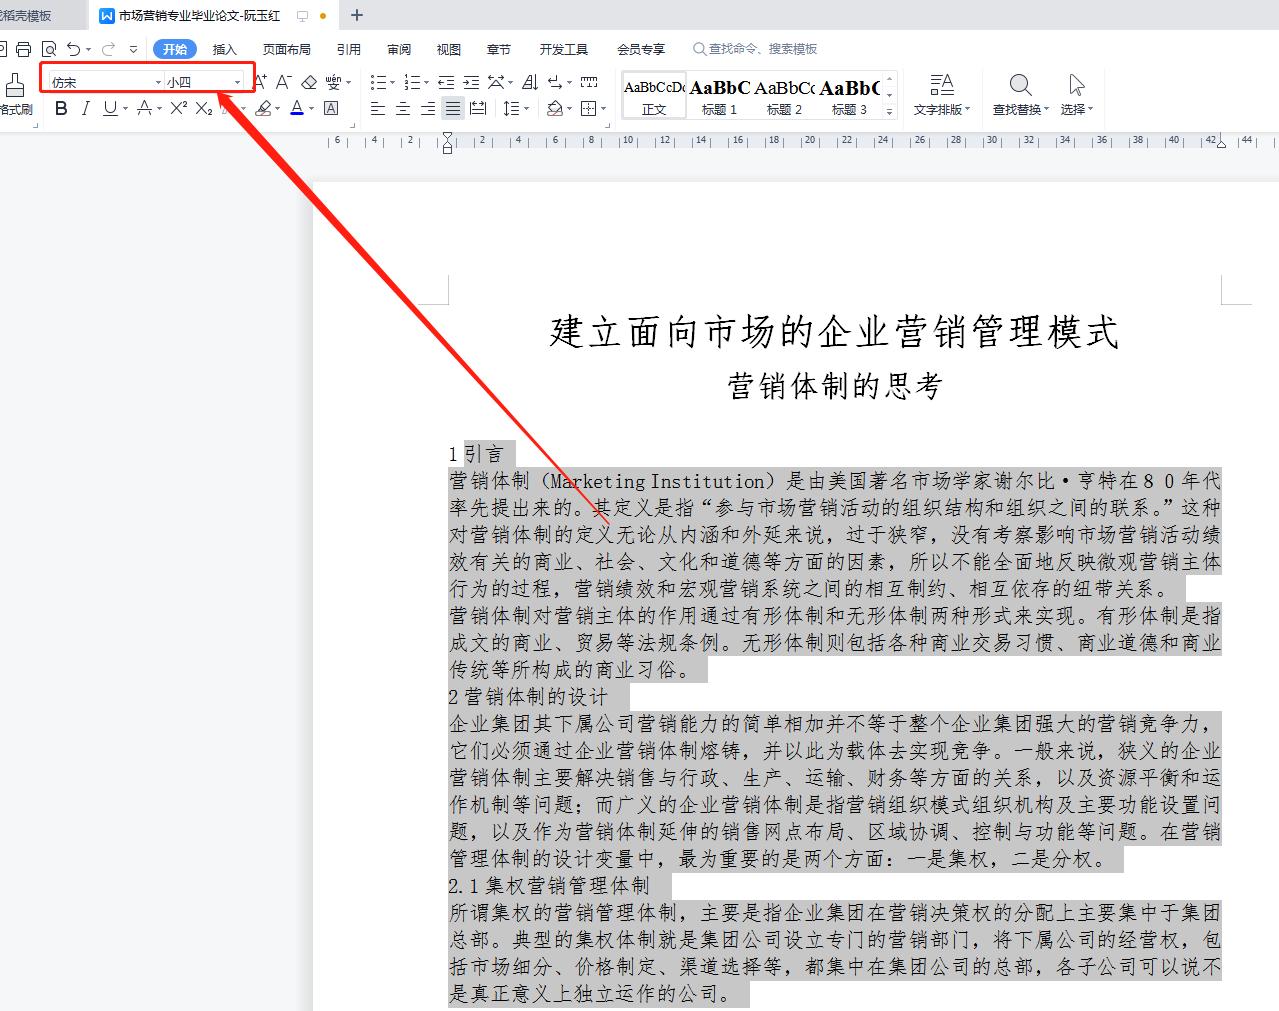Apply the 正文 paragraph style
The width and height of the screenshot is (1279, 1011).
tap(654, 95)
